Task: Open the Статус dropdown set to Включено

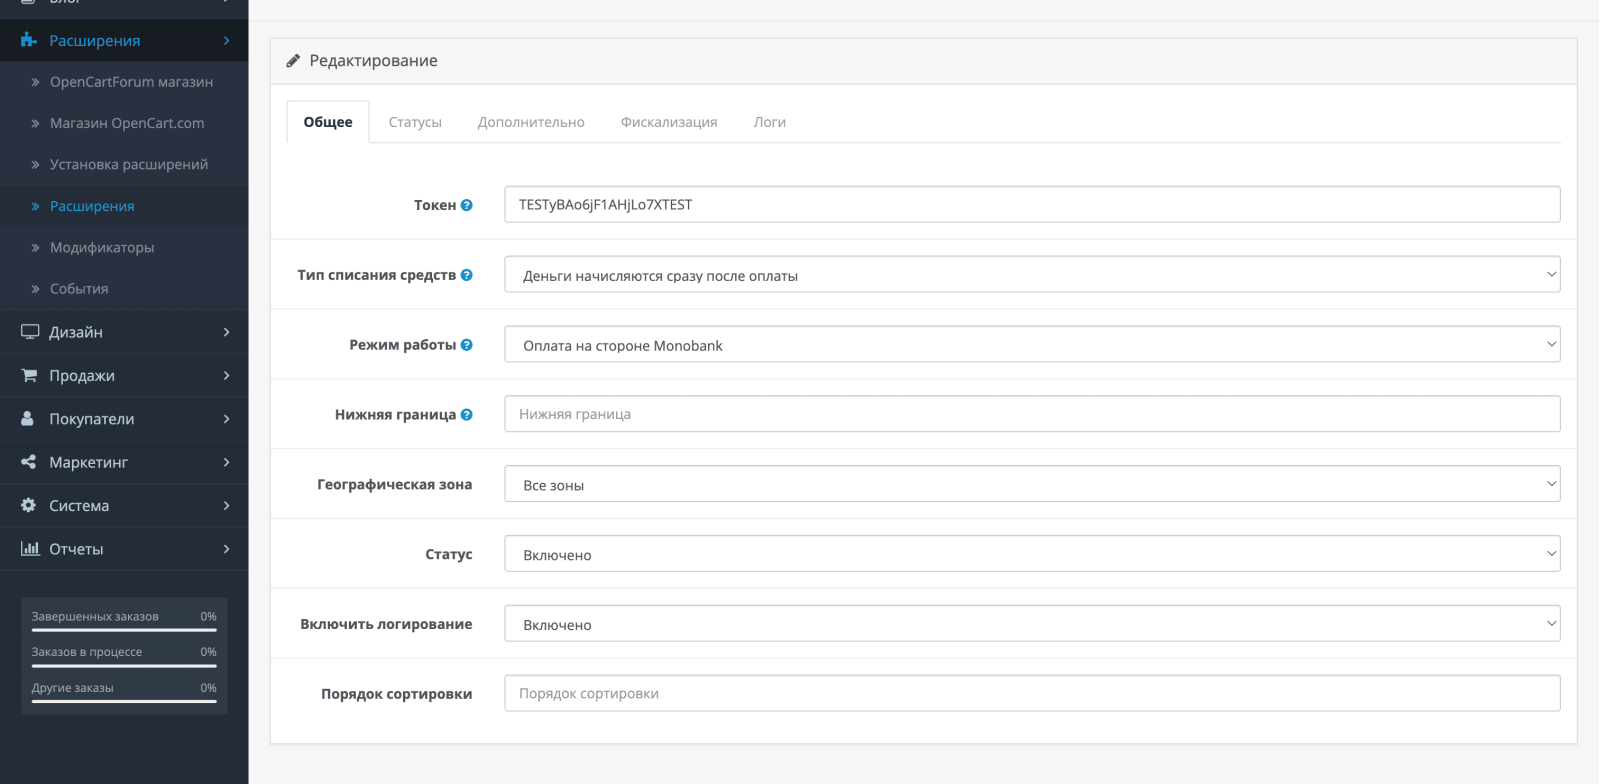Action: tap(1032, 554)
